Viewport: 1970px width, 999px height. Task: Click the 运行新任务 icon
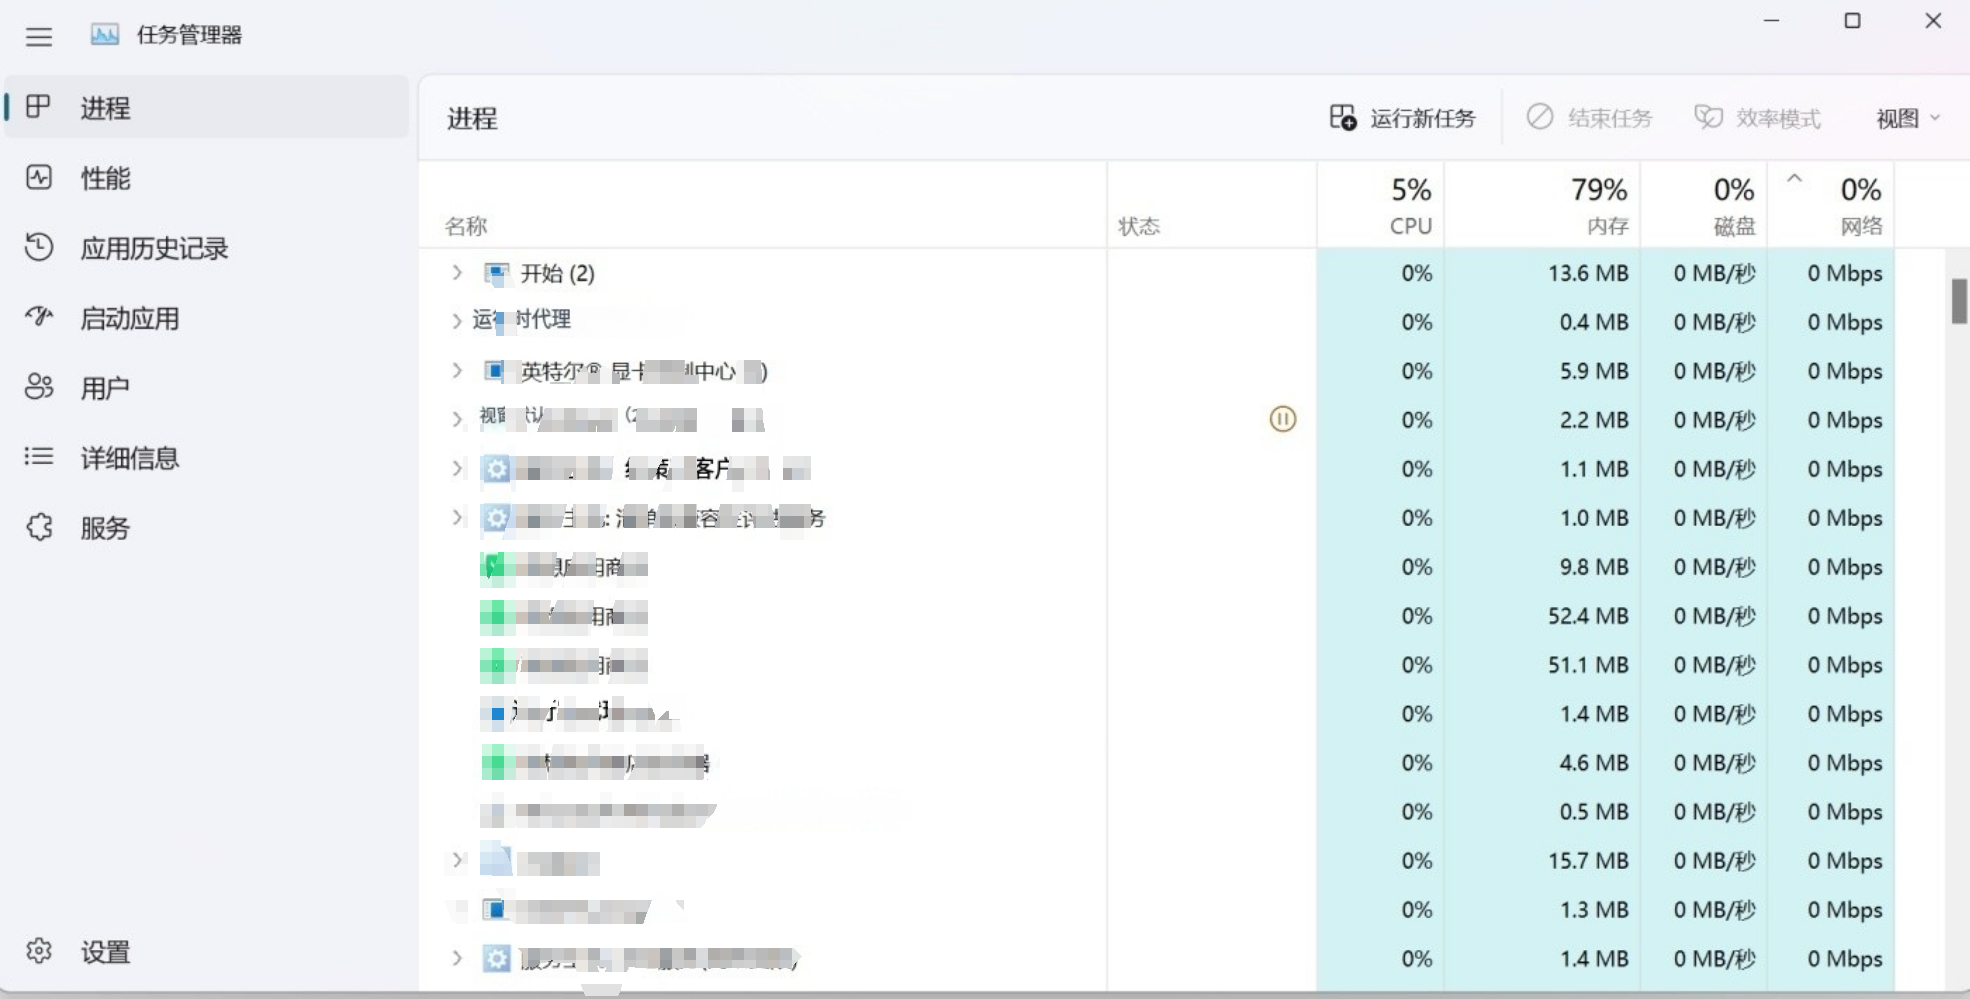click(1343, 118)
